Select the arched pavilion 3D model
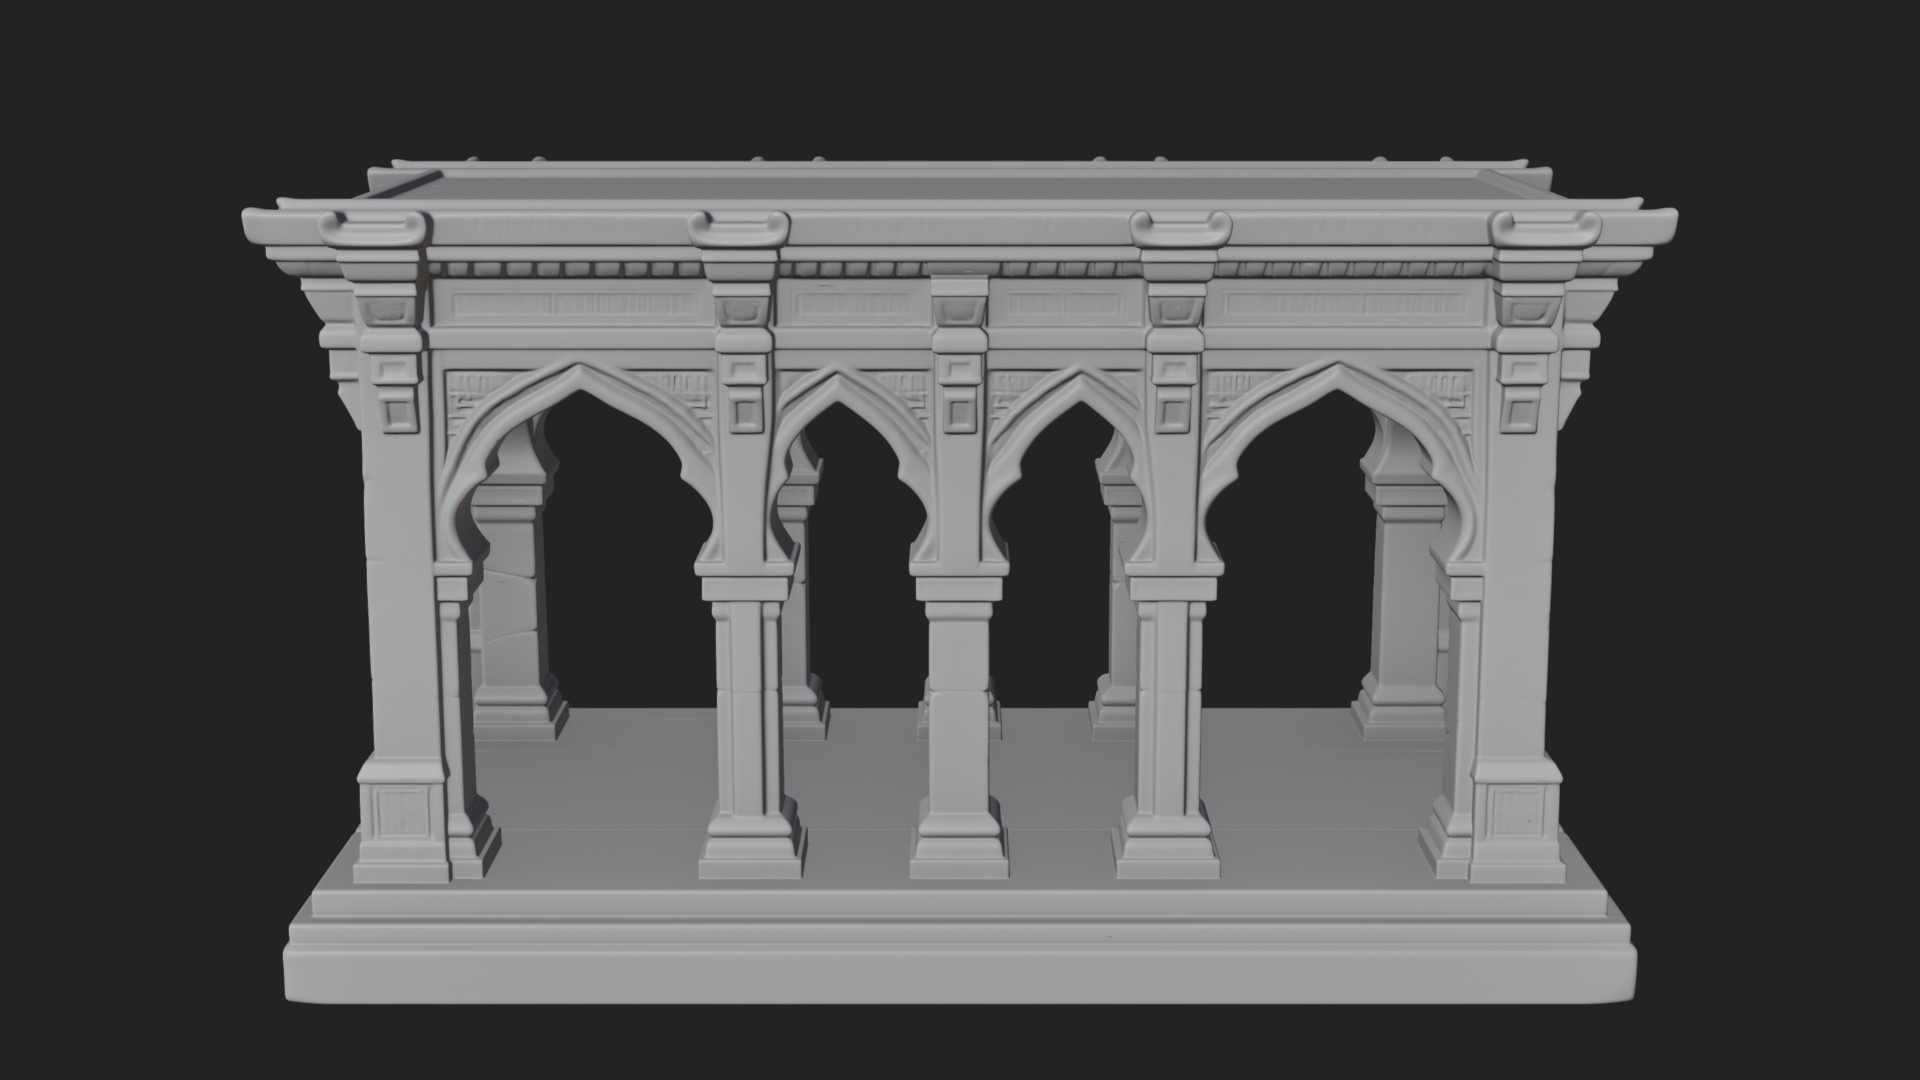Viewport: 1920px width, 1080px height. 959,580
